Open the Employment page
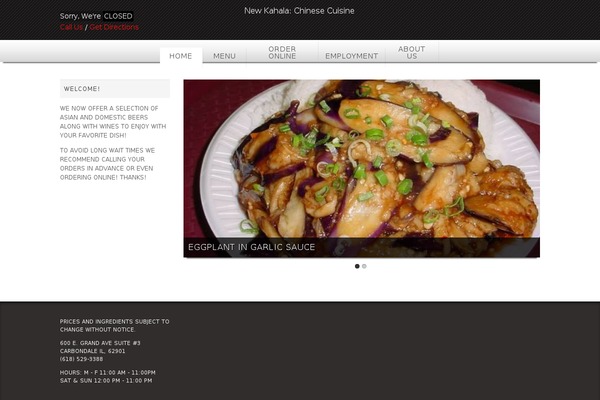 [352, 56]
